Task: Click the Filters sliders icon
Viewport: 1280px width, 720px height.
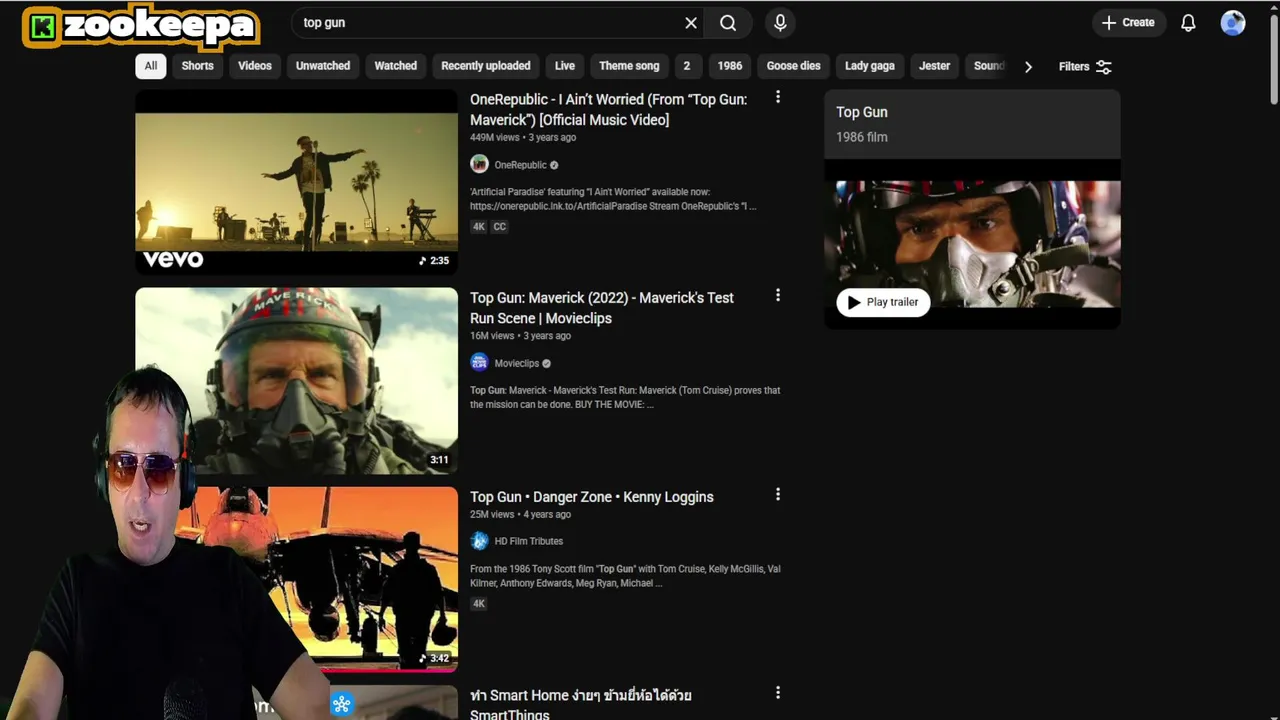Action: tap(1104, 67)
